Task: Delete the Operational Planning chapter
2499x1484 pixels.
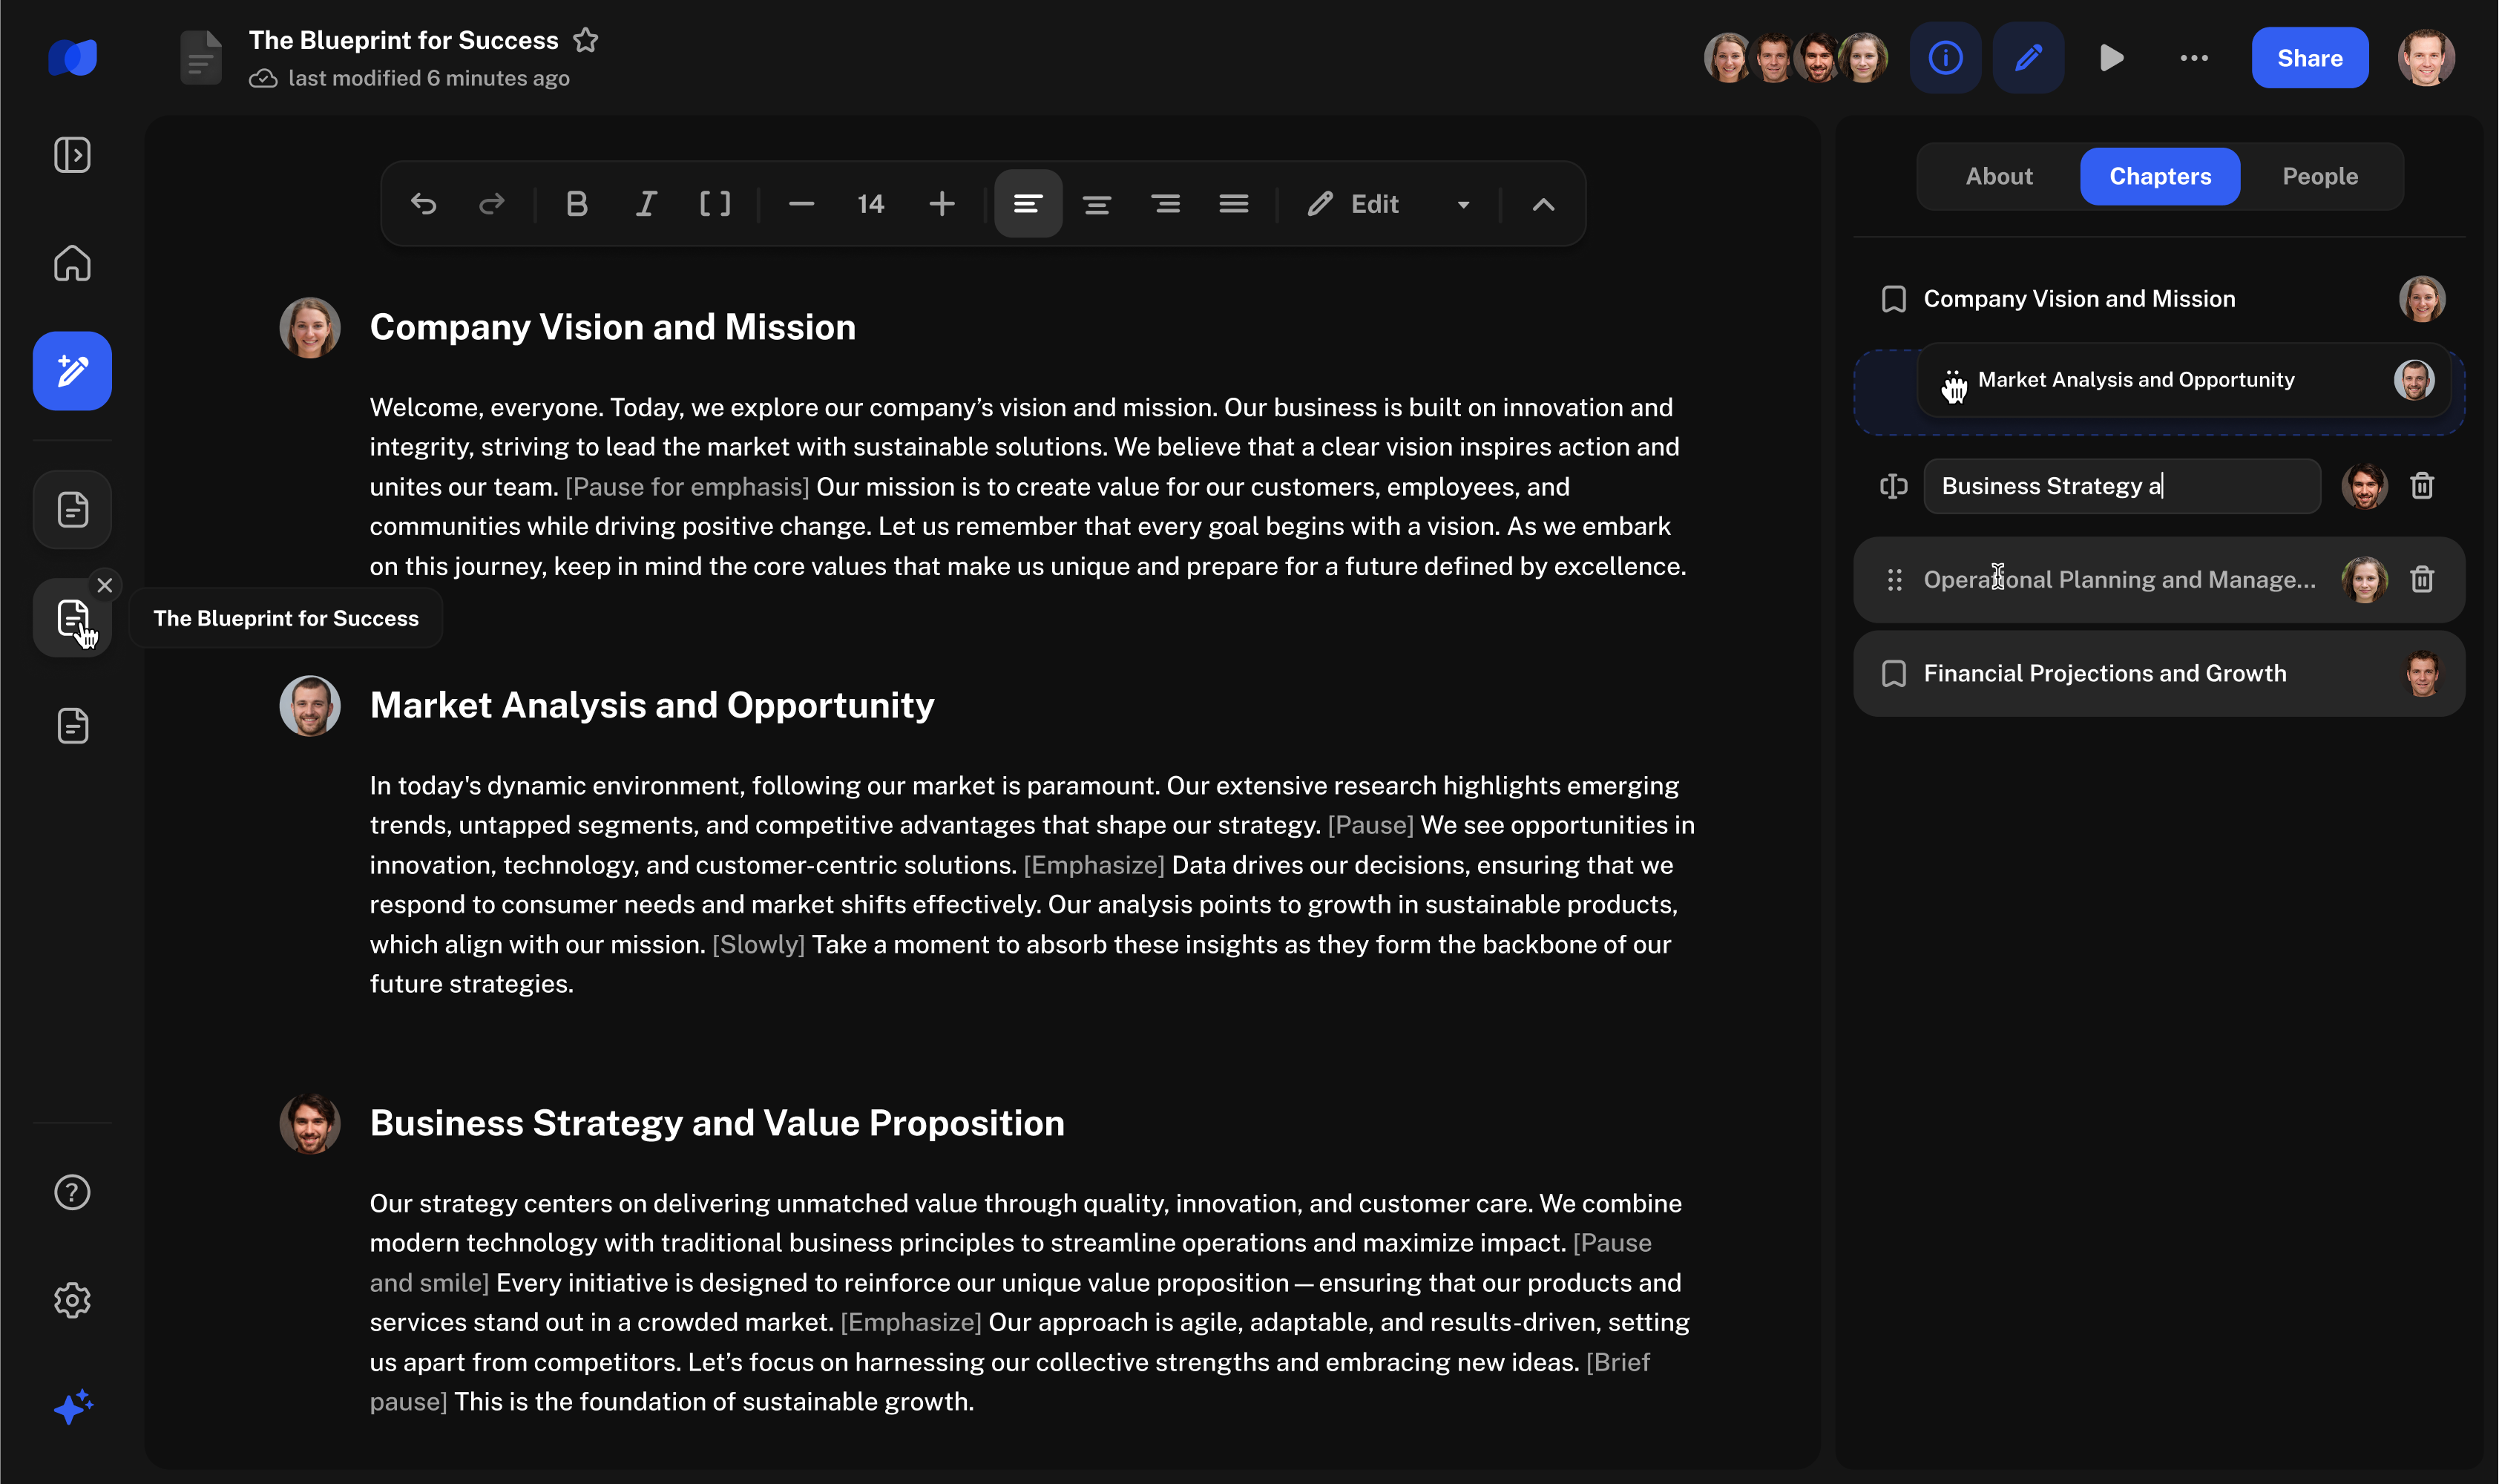Action: (x=2422, y=580)
